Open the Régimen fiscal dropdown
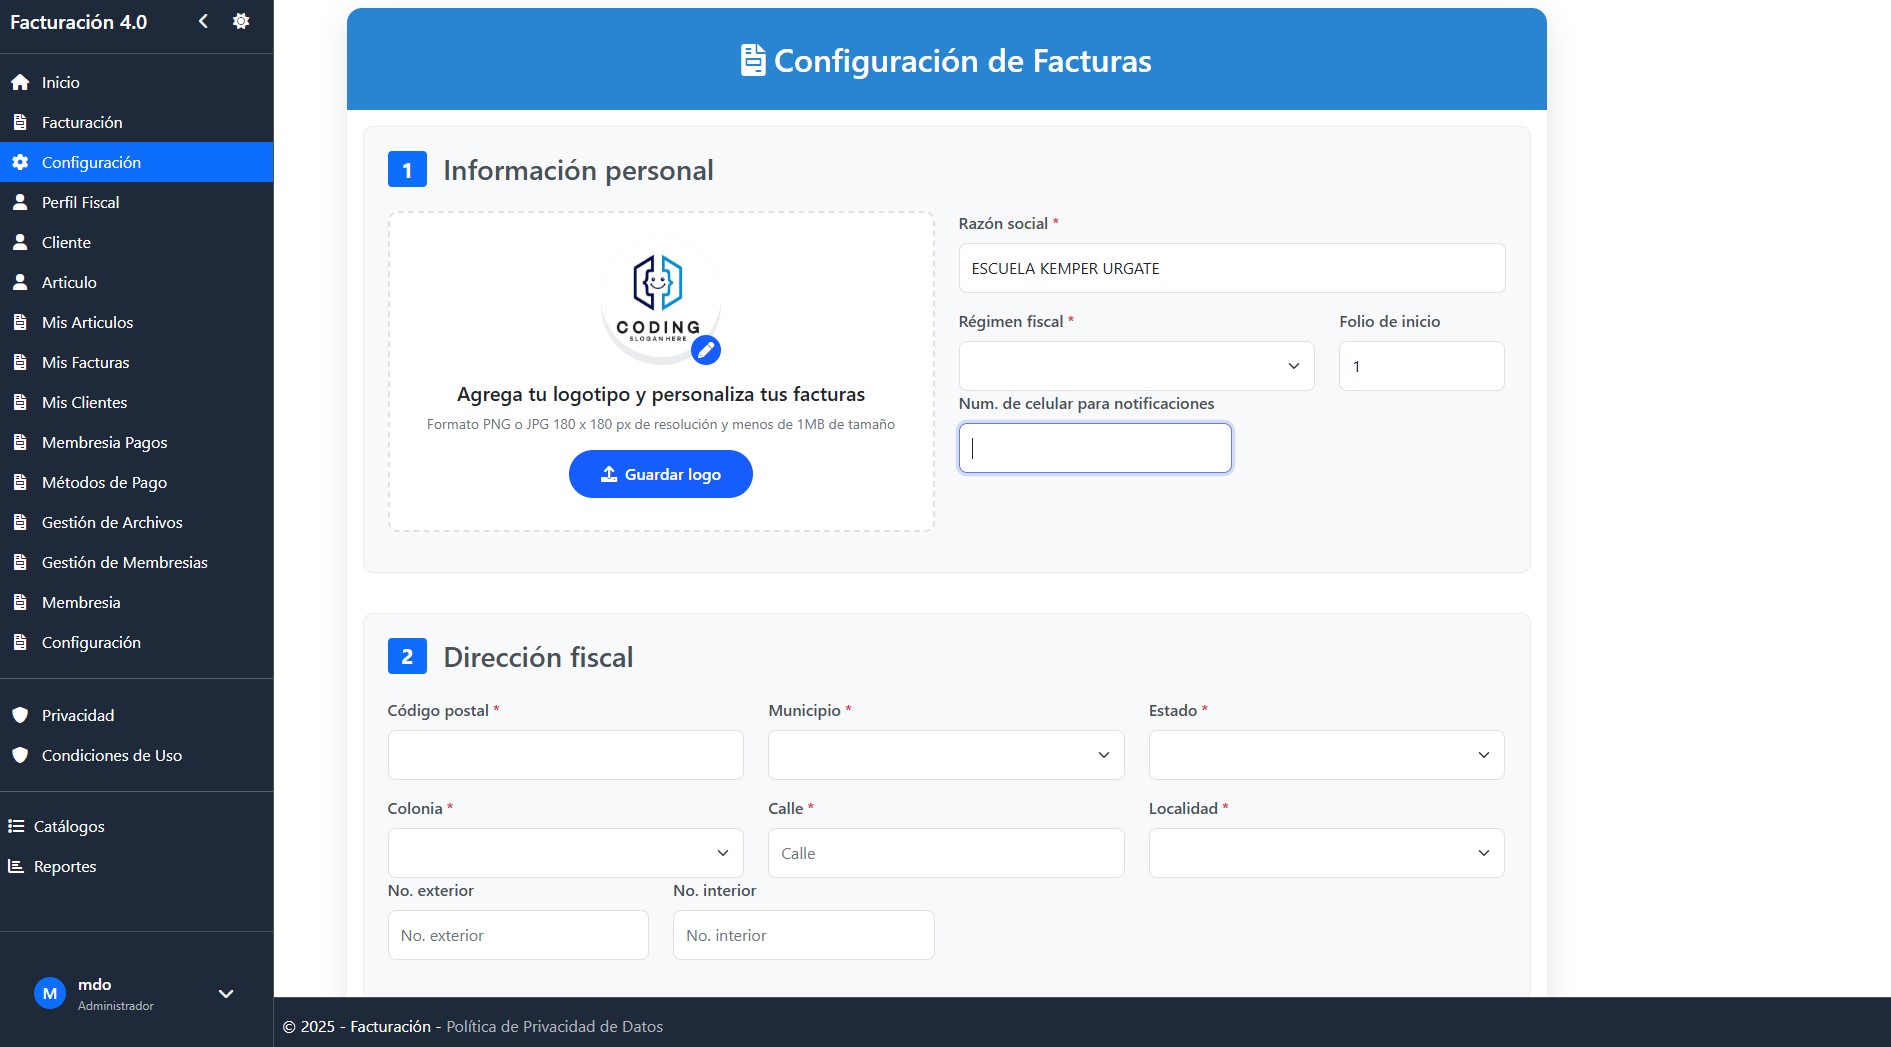The height and width of the screenshot is (1047, 1891). point(1135,365)
